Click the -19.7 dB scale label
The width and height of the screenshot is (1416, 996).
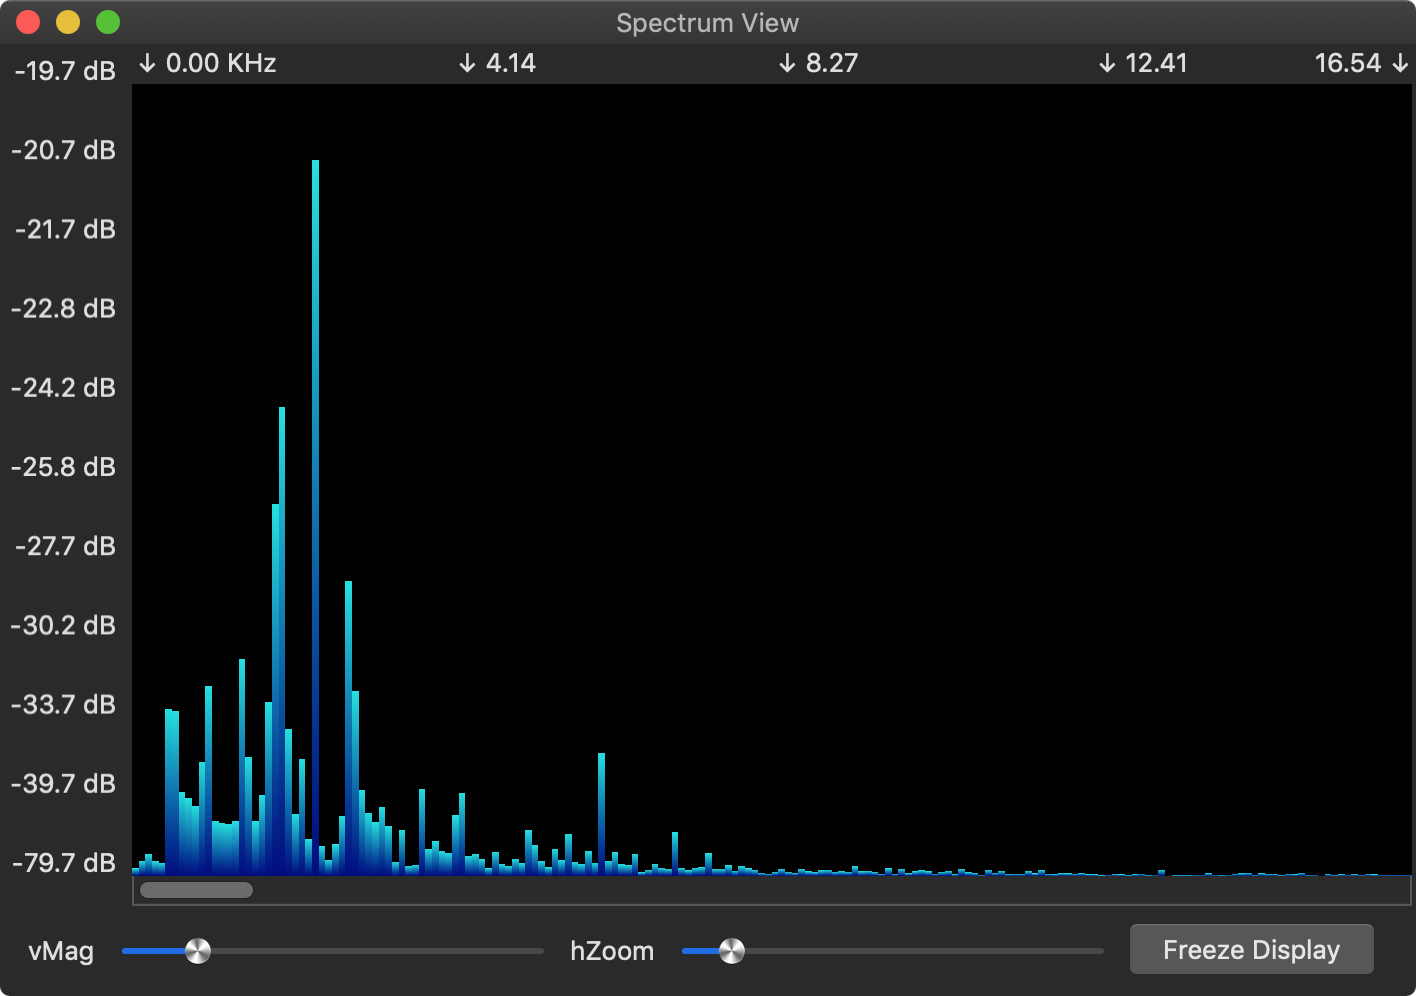65,71
